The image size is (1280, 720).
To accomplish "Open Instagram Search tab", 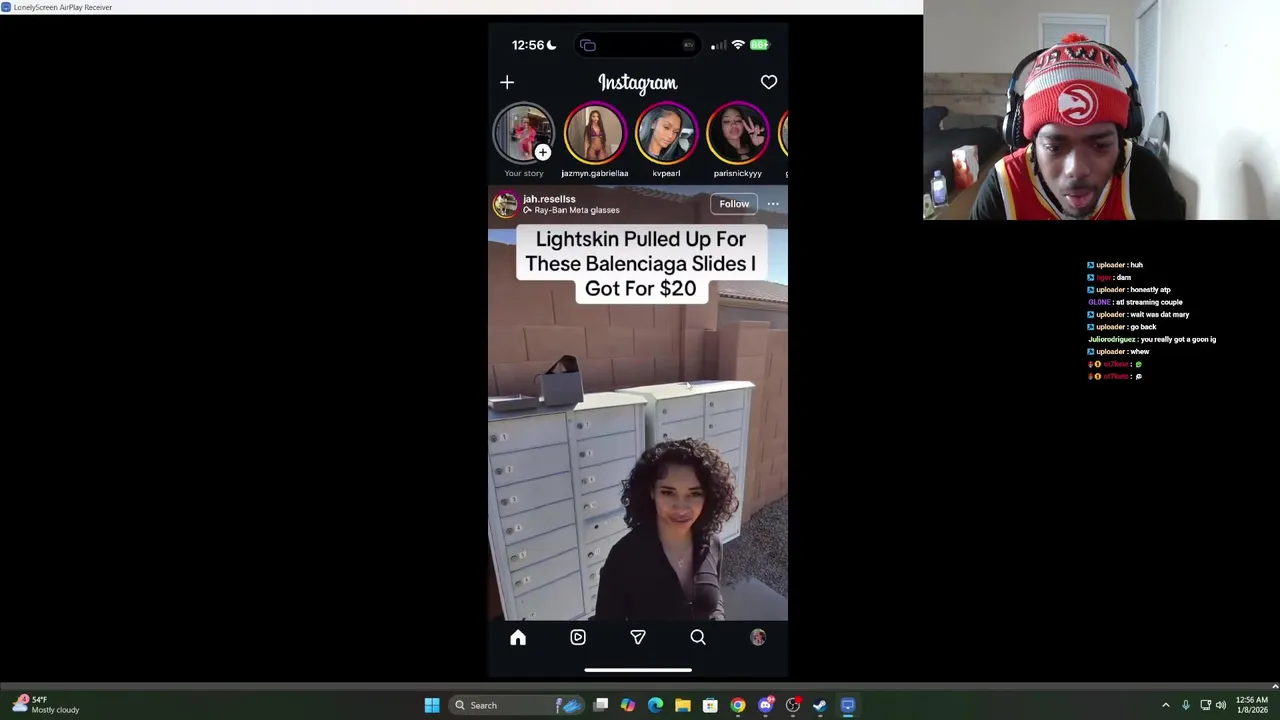I will tap(698, 638).
